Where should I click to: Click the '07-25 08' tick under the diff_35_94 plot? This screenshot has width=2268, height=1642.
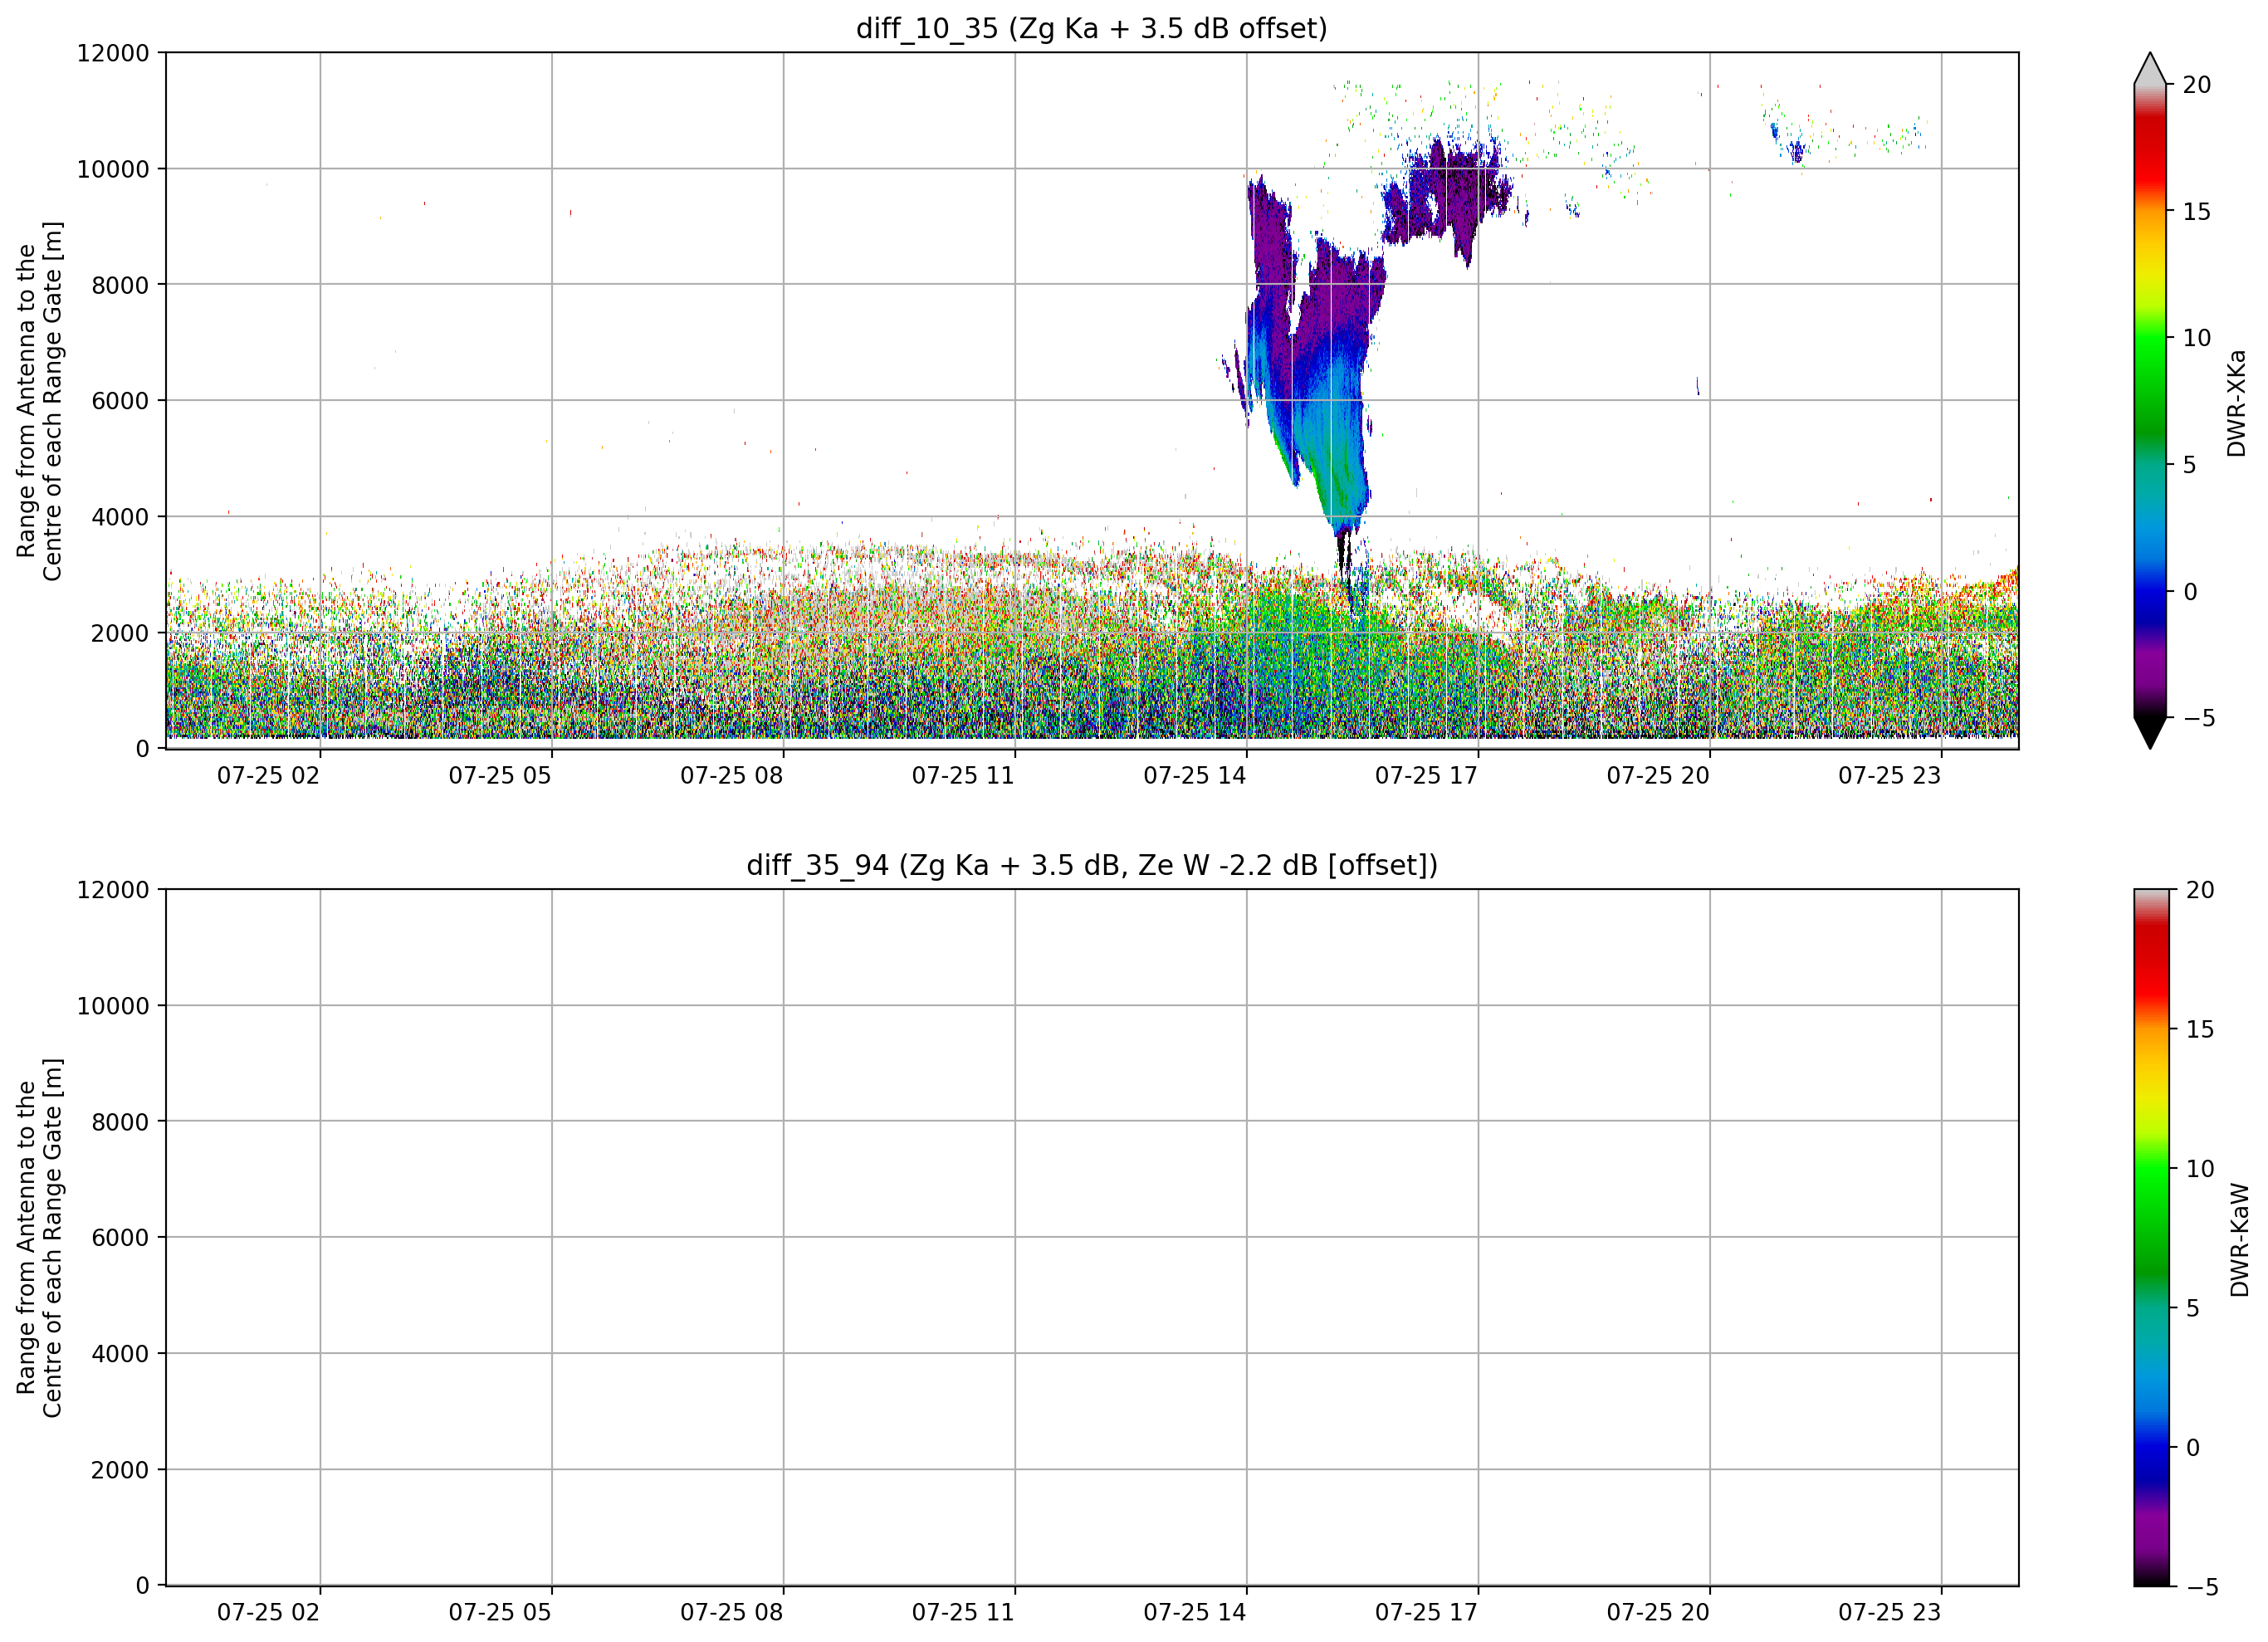coord(731,1613)
